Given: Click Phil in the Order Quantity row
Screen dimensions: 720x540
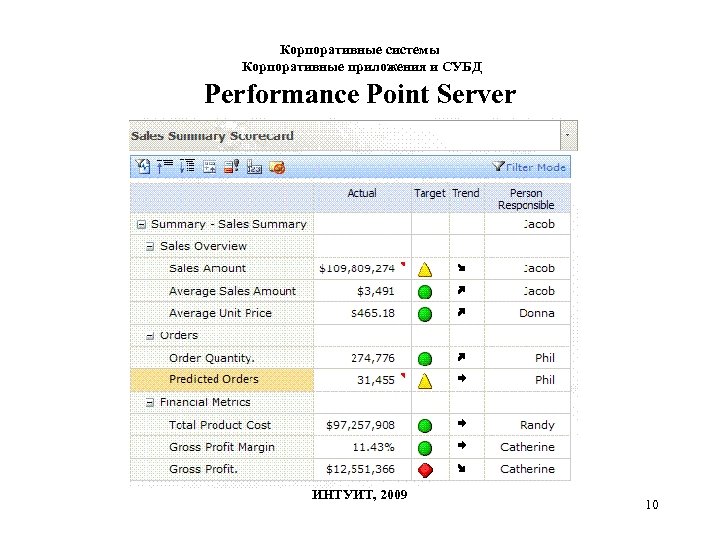Looking at the screenshot, I should coord(545,358).
